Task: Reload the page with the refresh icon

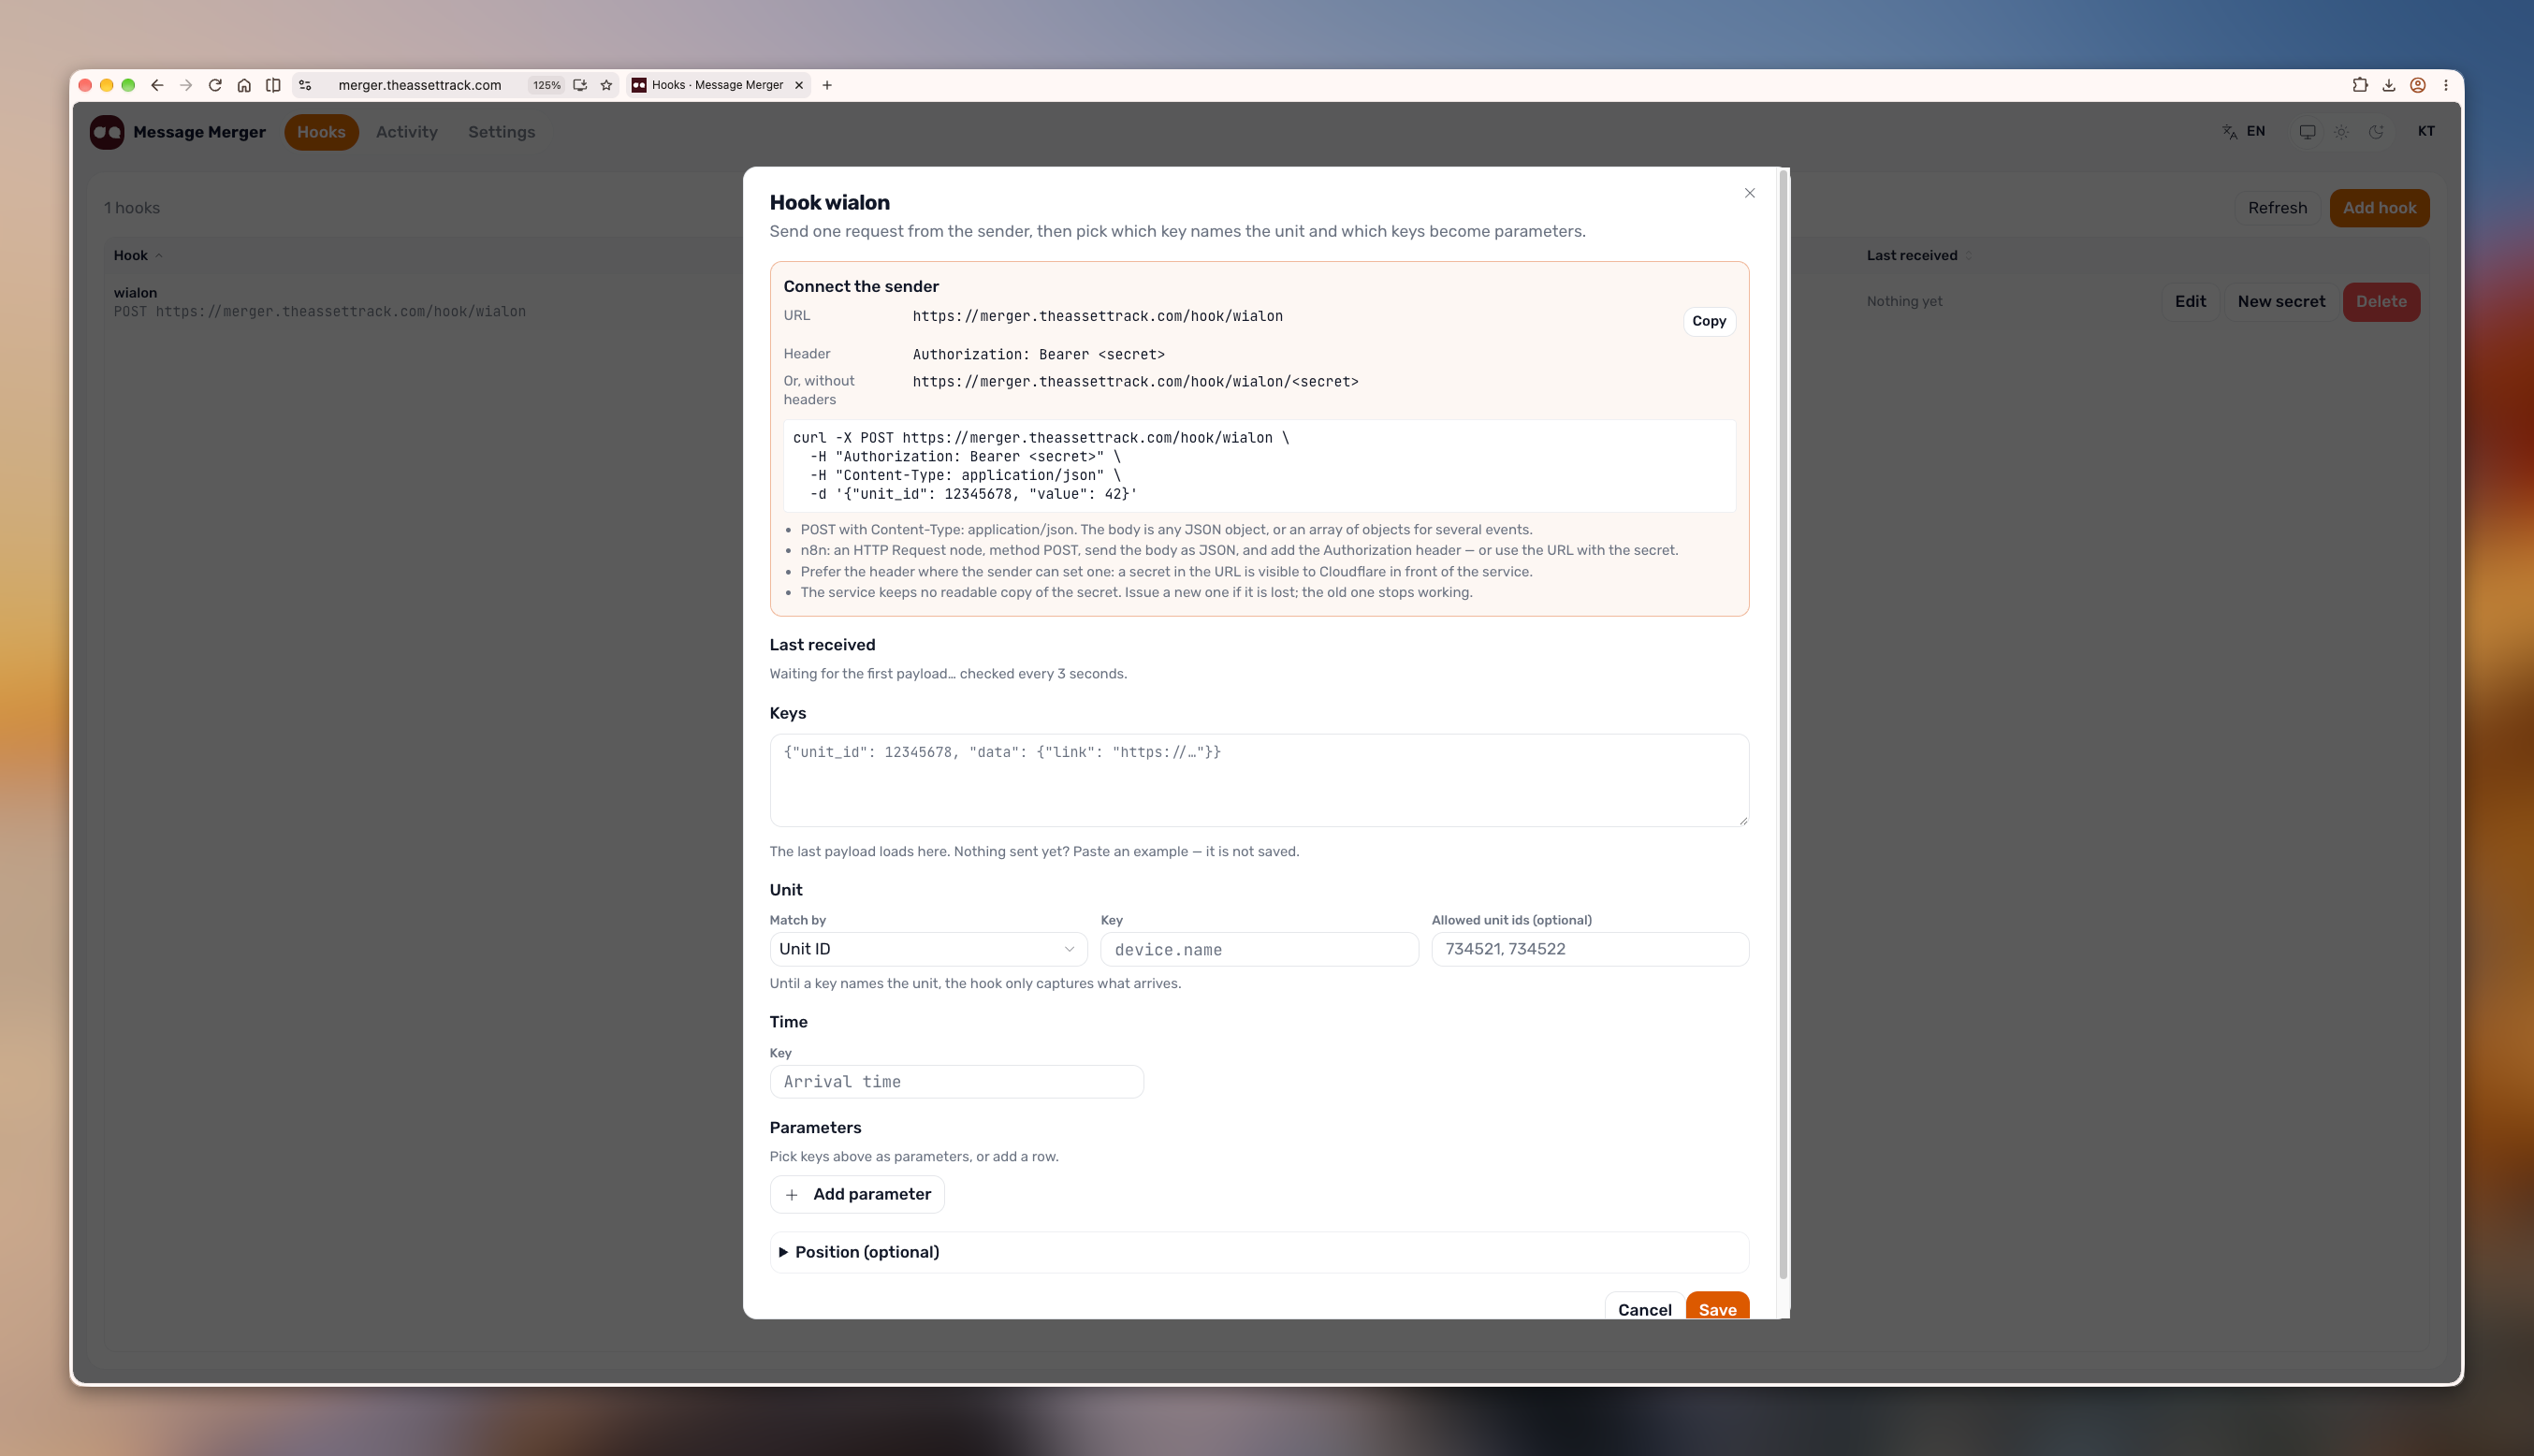Action: [x=215, y=85]
